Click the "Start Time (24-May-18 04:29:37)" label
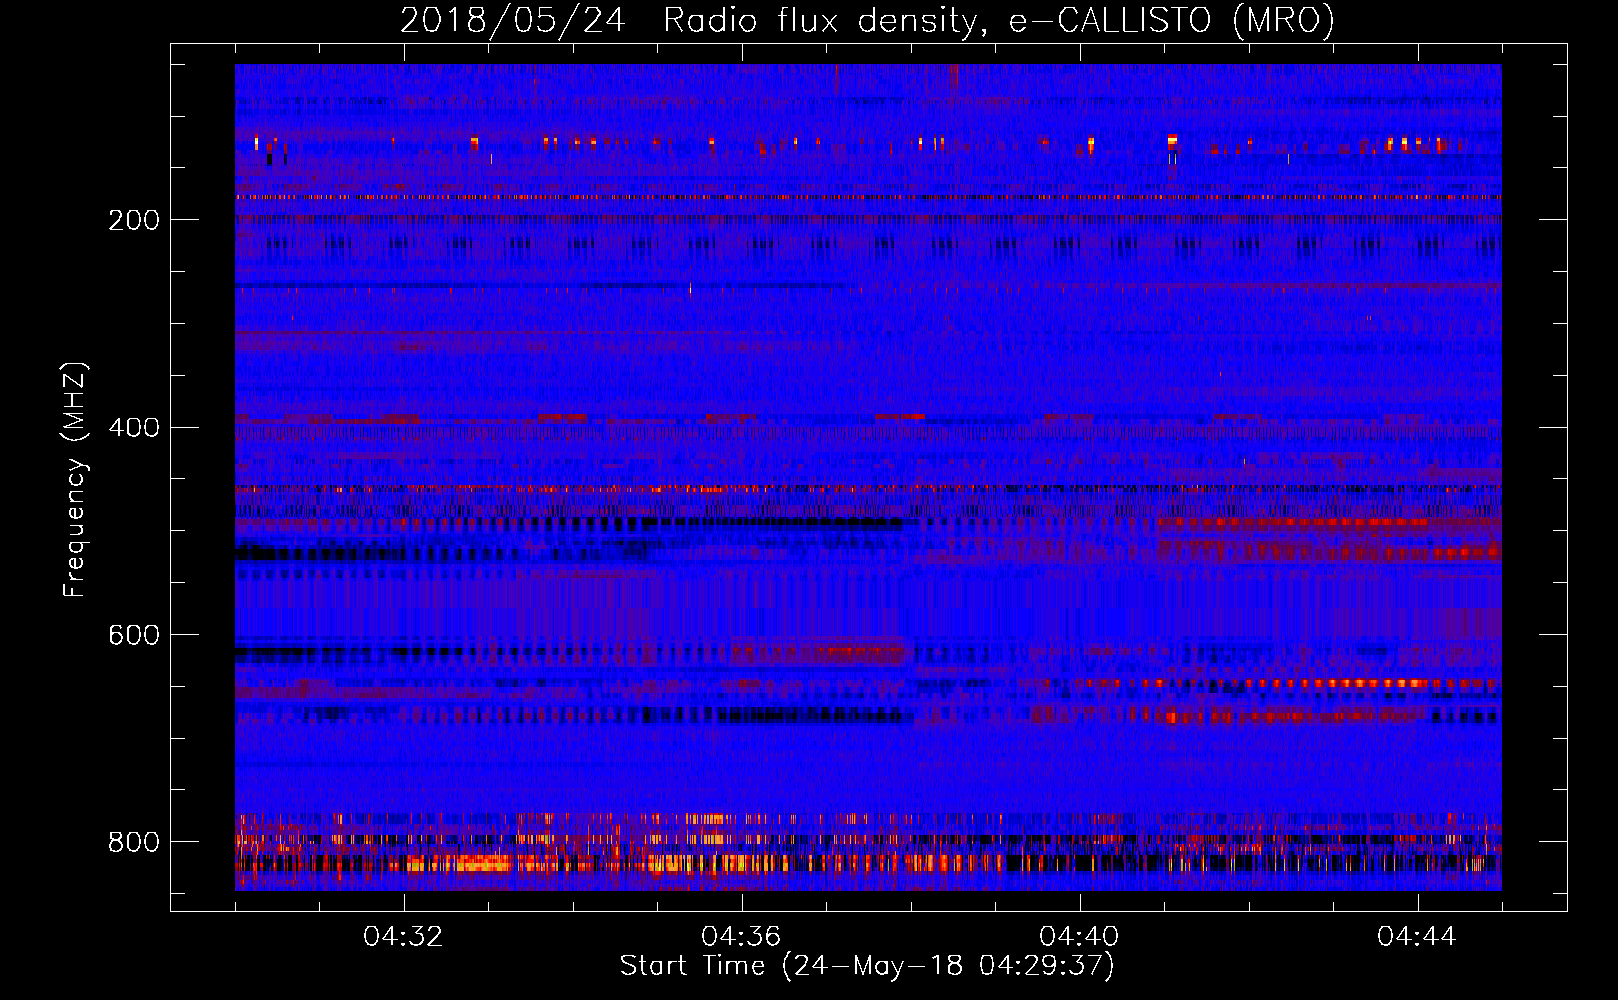Image resolution: width=1618 pixels, height=1000 pixels. pos(867,966)
